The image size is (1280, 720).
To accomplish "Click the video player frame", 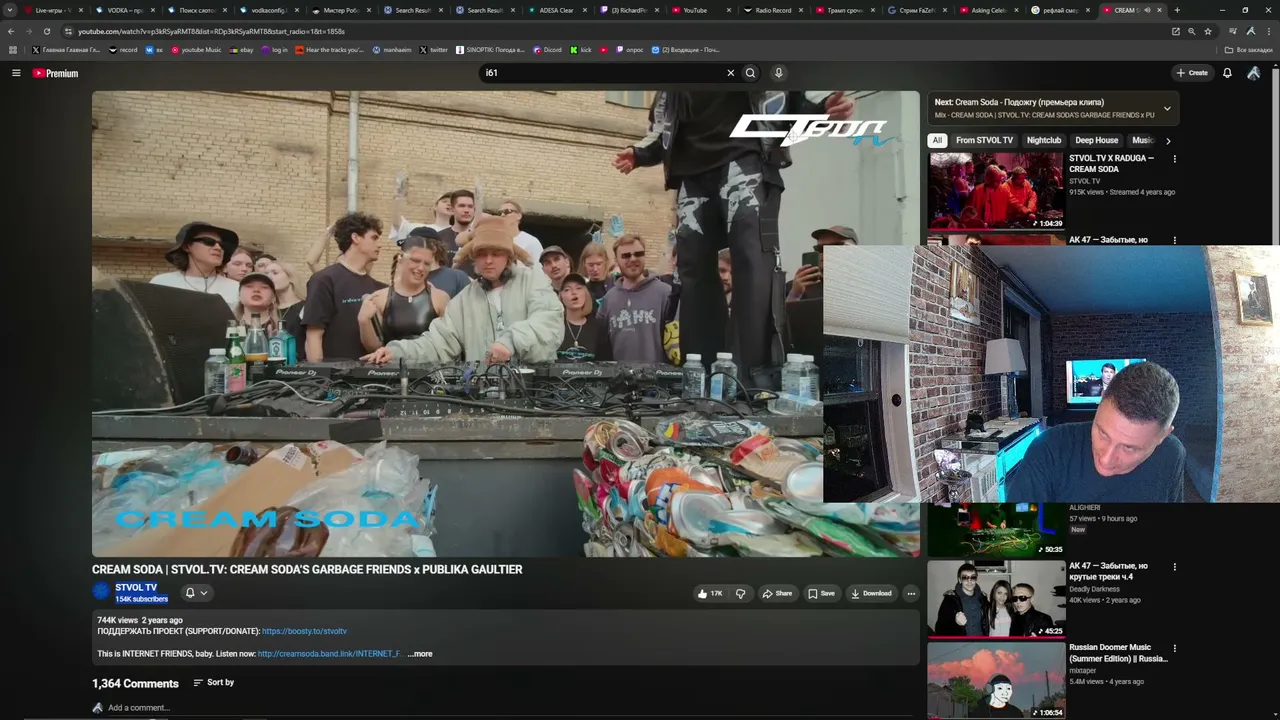I will tap(505, 324).
